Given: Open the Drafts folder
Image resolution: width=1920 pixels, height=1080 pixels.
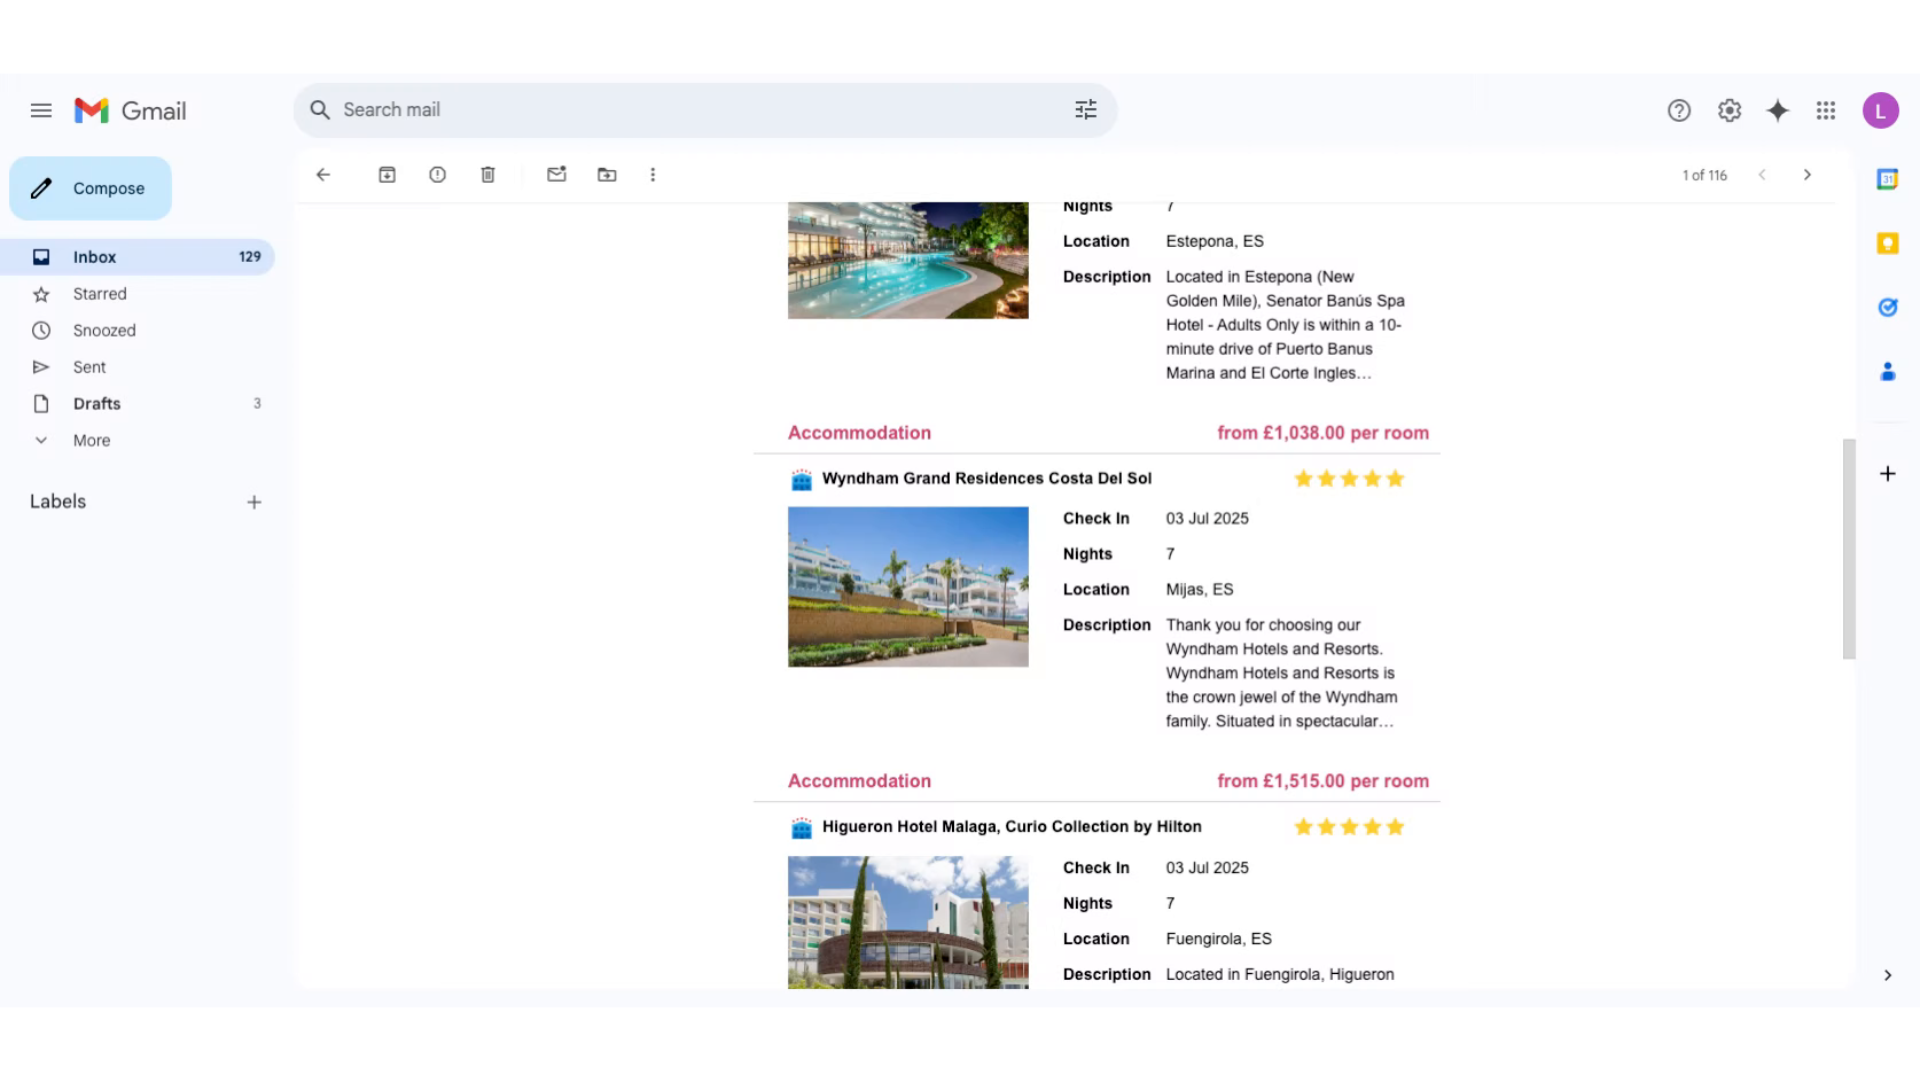Looking at the screenshot, I should 97,404.
